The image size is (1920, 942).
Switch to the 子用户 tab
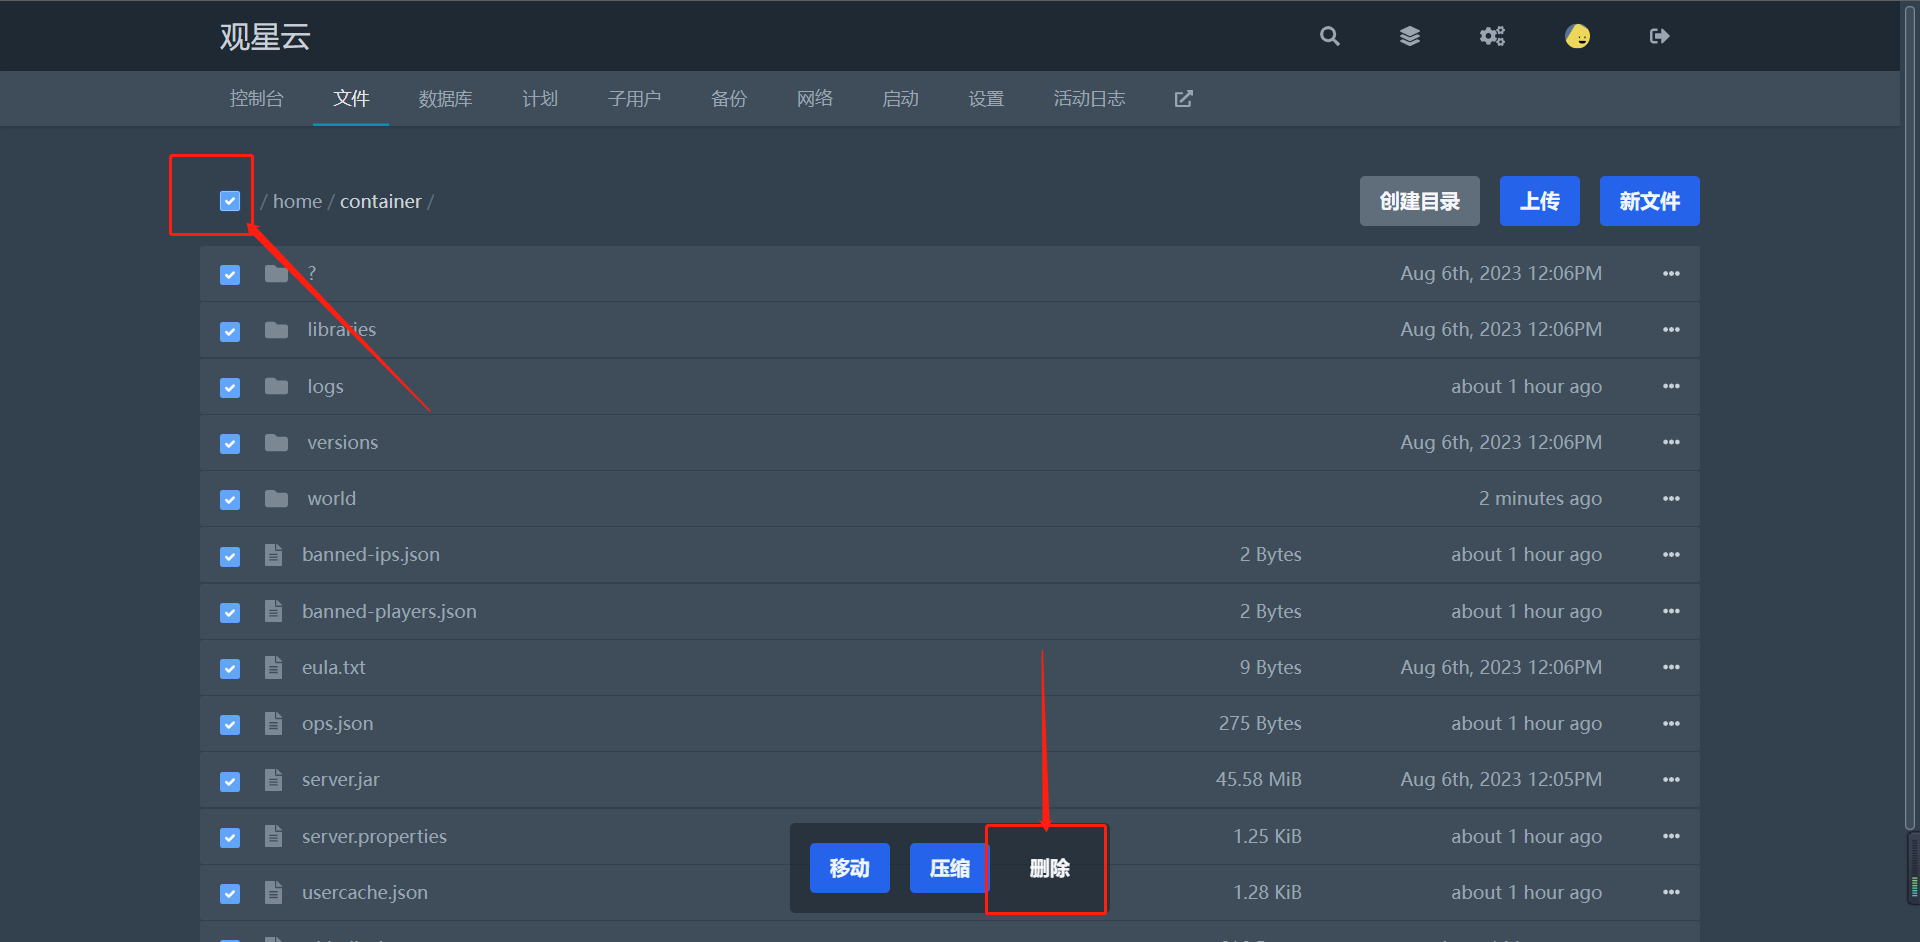tap(634, 98)
